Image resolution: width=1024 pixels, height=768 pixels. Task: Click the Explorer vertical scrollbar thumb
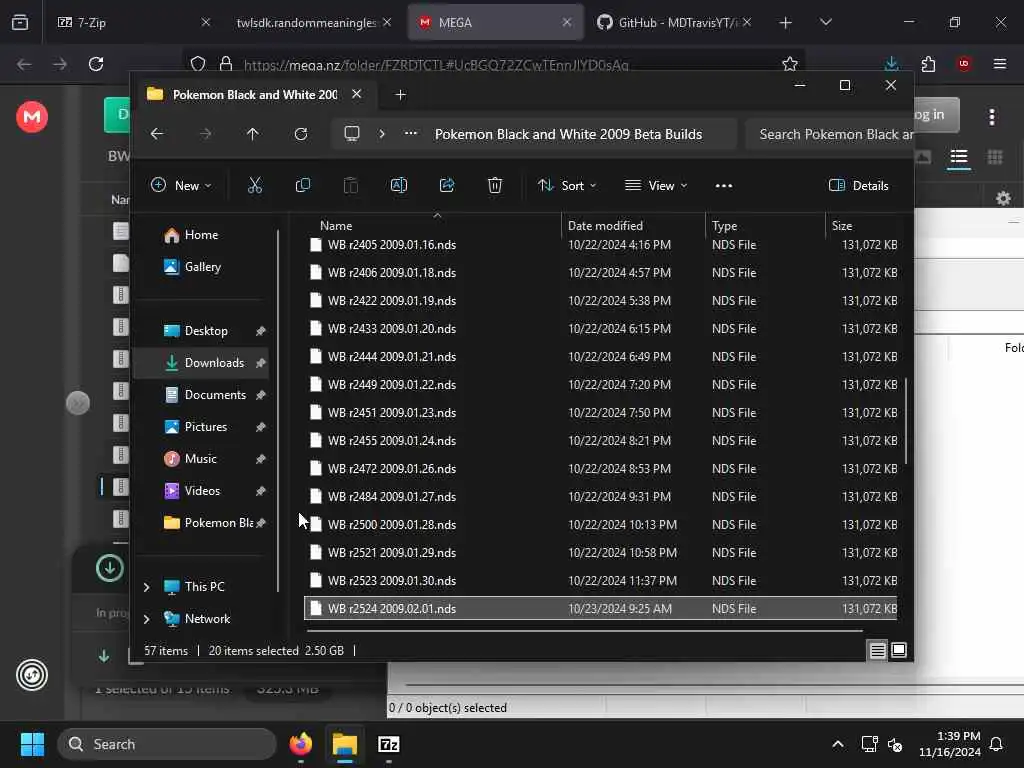(x=906, y=421)
